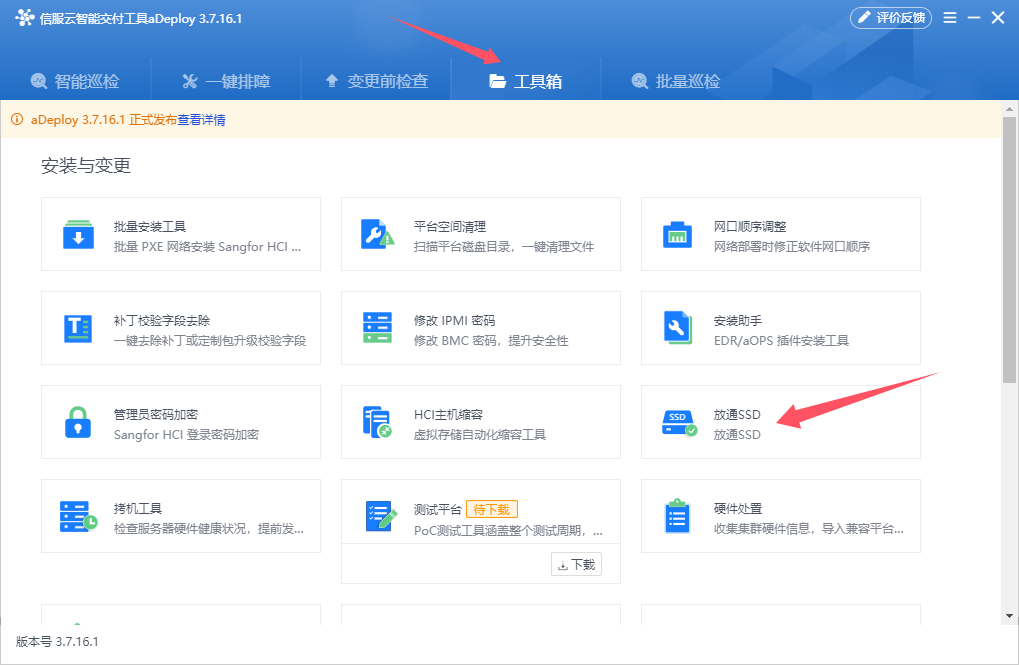This screenshot has width=1019, height=665.
Task: Click the 待下载 badge on 测试平台
Action: point(492,509)
